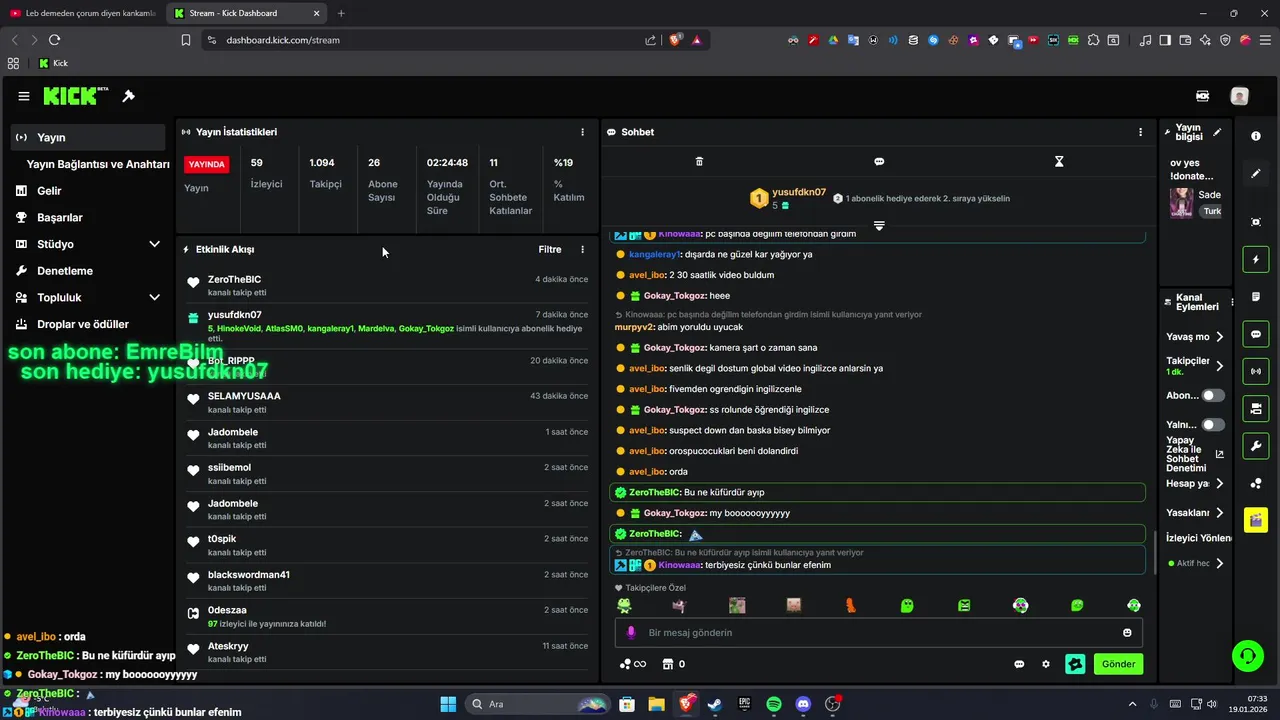Click username yusufdkn07 in the gift leaderboard
The image size is (1280, 720).
[799, 192]
